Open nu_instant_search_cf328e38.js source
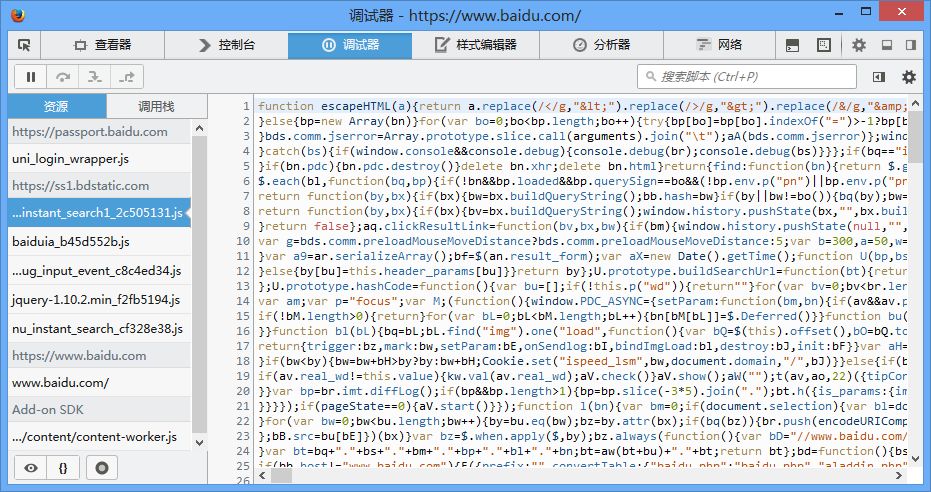931x492 pixels. point(100,328)
